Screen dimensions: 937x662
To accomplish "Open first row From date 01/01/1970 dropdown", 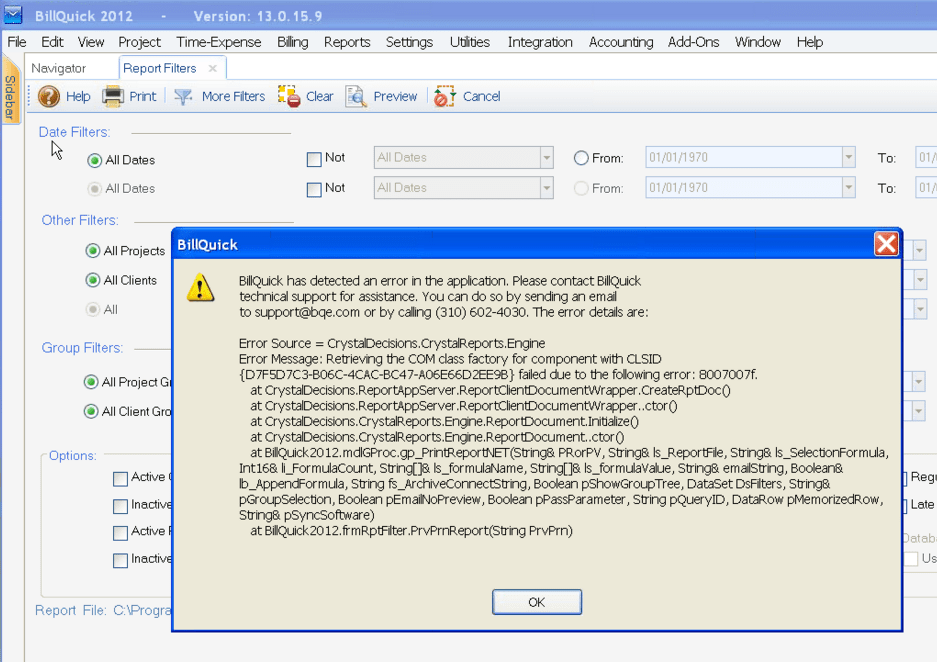I will point(849,158).
